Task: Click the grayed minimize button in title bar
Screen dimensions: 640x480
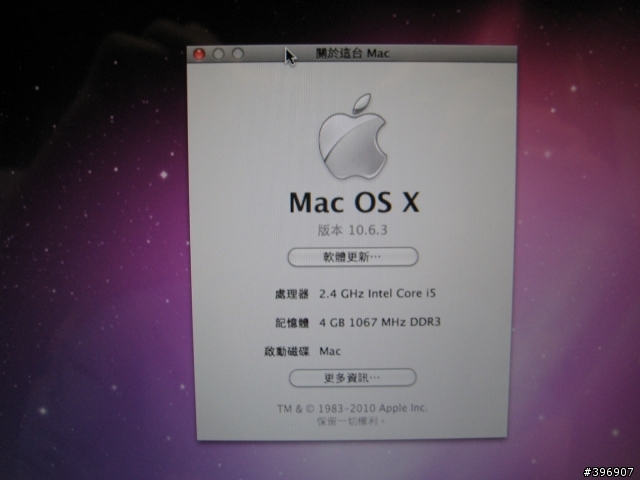Action: click(x=218, y=54)
